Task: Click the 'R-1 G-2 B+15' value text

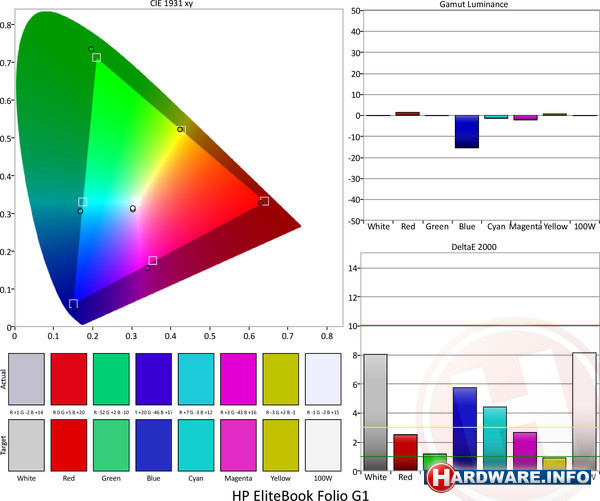Action: click(x=323, y=413)
